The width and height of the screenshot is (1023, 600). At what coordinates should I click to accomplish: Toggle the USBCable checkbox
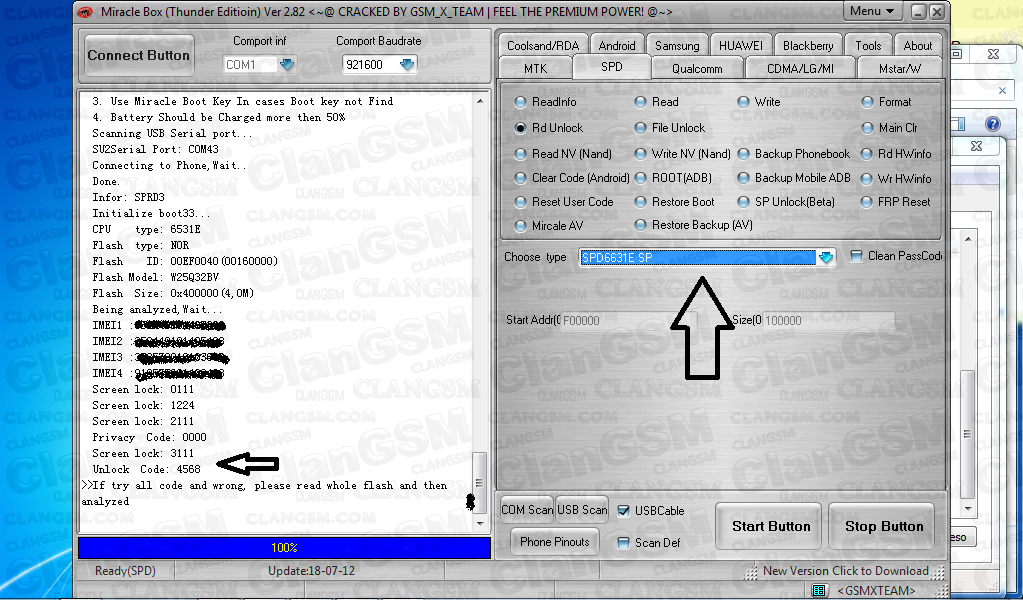[x=624, y=511]
